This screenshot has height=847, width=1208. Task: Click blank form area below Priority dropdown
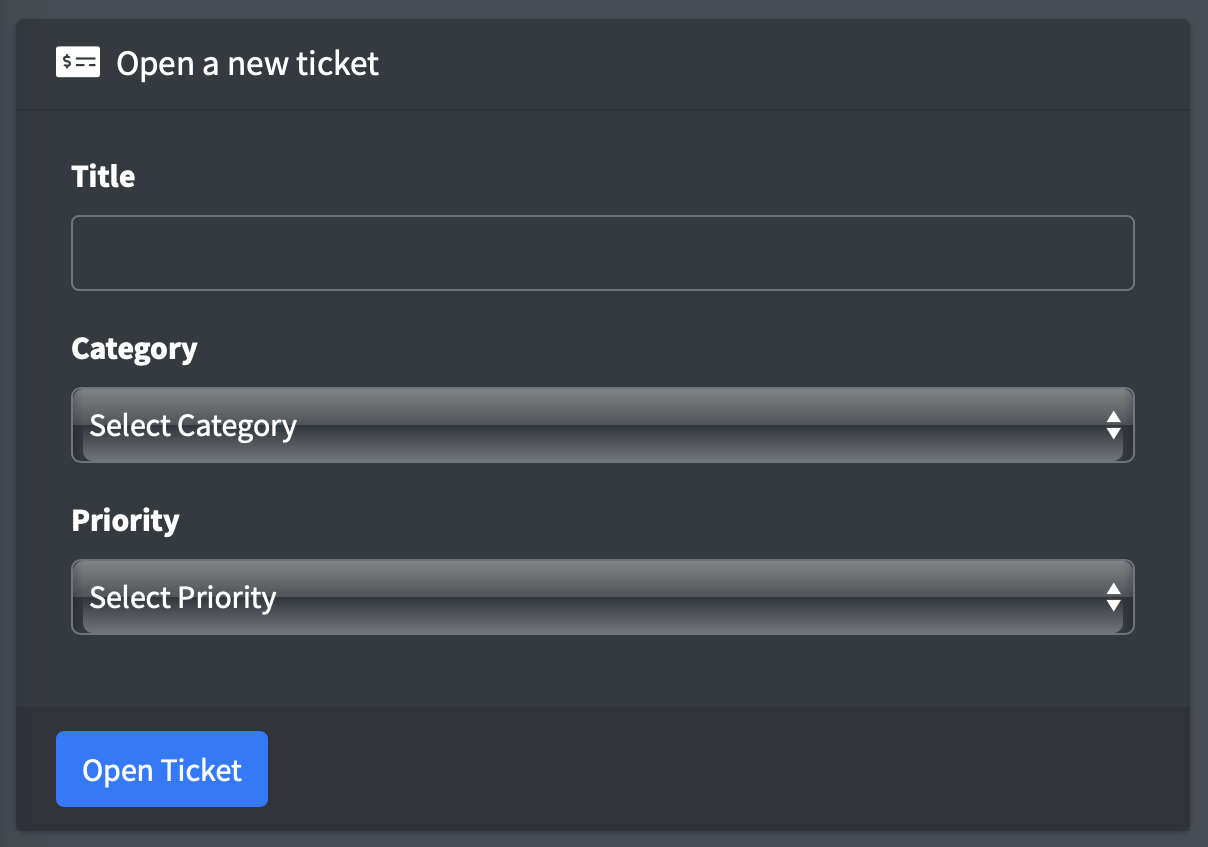click(602, 670)
